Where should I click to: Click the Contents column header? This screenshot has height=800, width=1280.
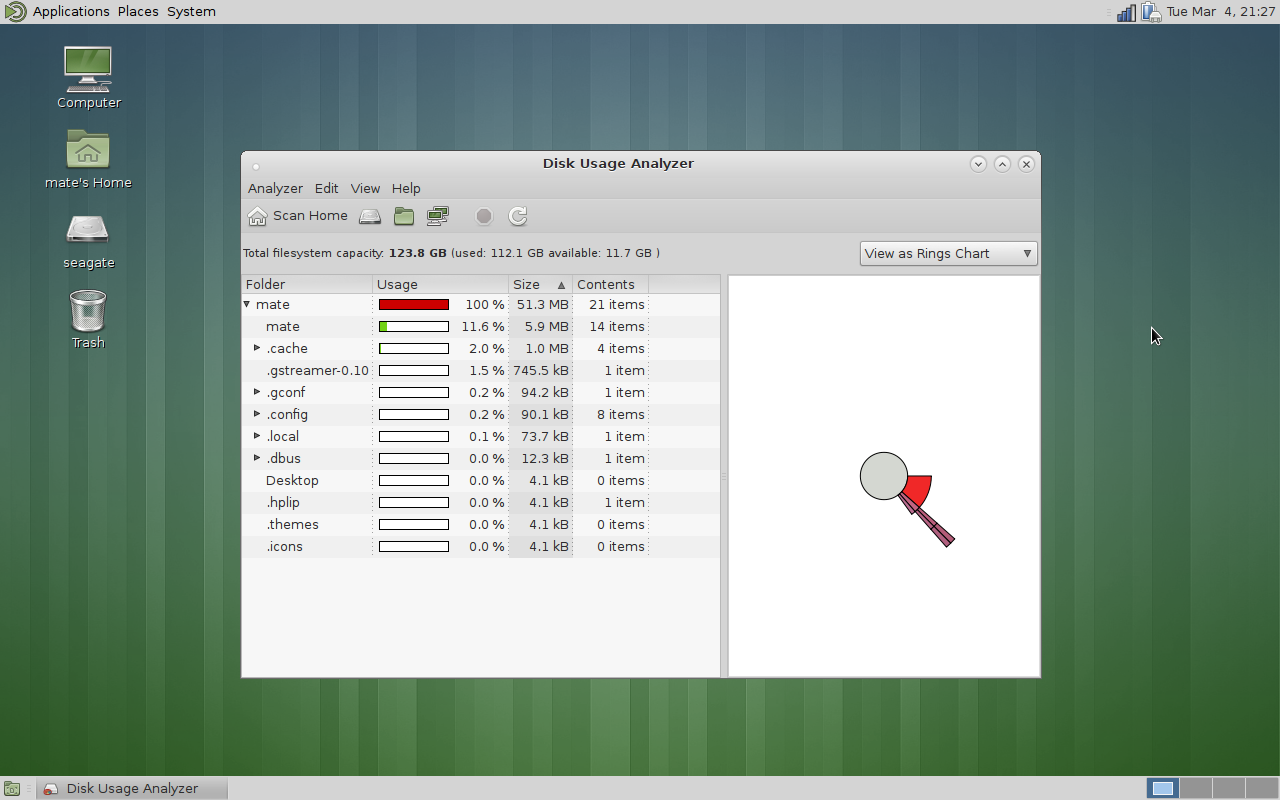(610, 285)
